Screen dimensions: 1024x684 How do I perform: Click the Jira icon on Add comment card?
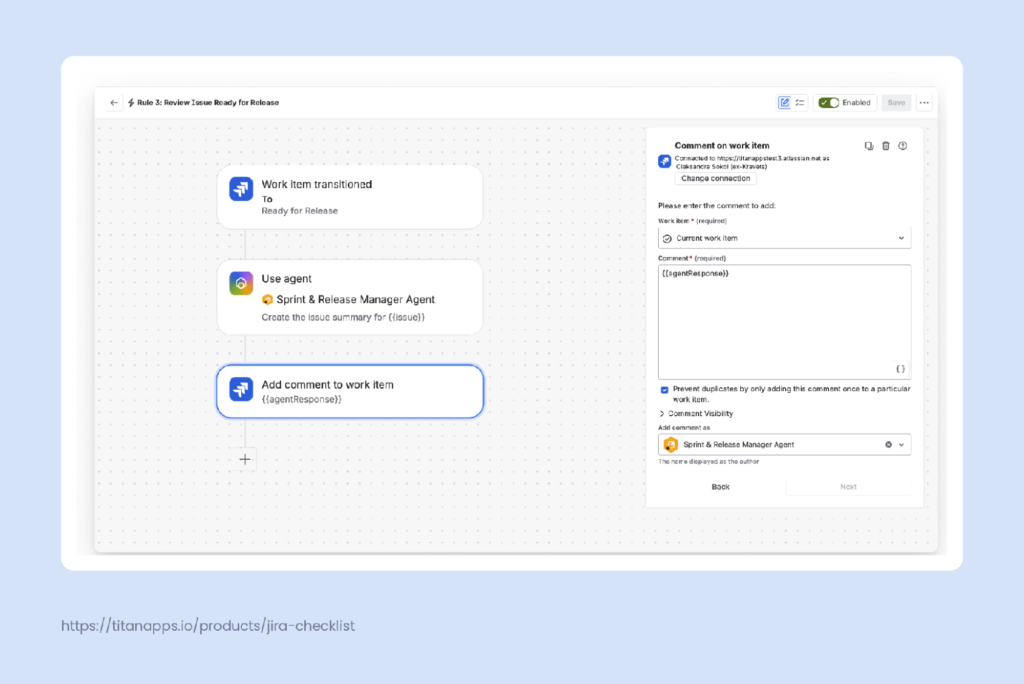pos(241,389)
